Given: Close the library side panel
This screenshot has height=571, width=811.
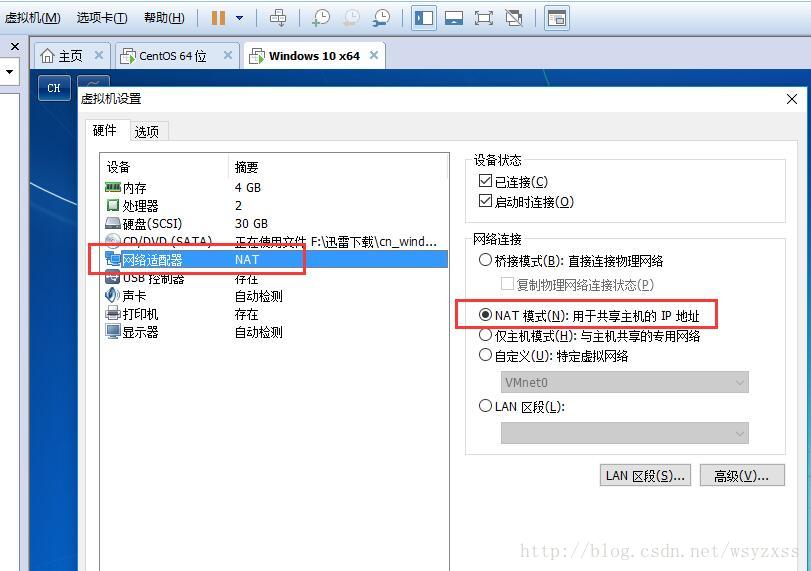Looking at the screenshot, I should [x=14, y=47].
